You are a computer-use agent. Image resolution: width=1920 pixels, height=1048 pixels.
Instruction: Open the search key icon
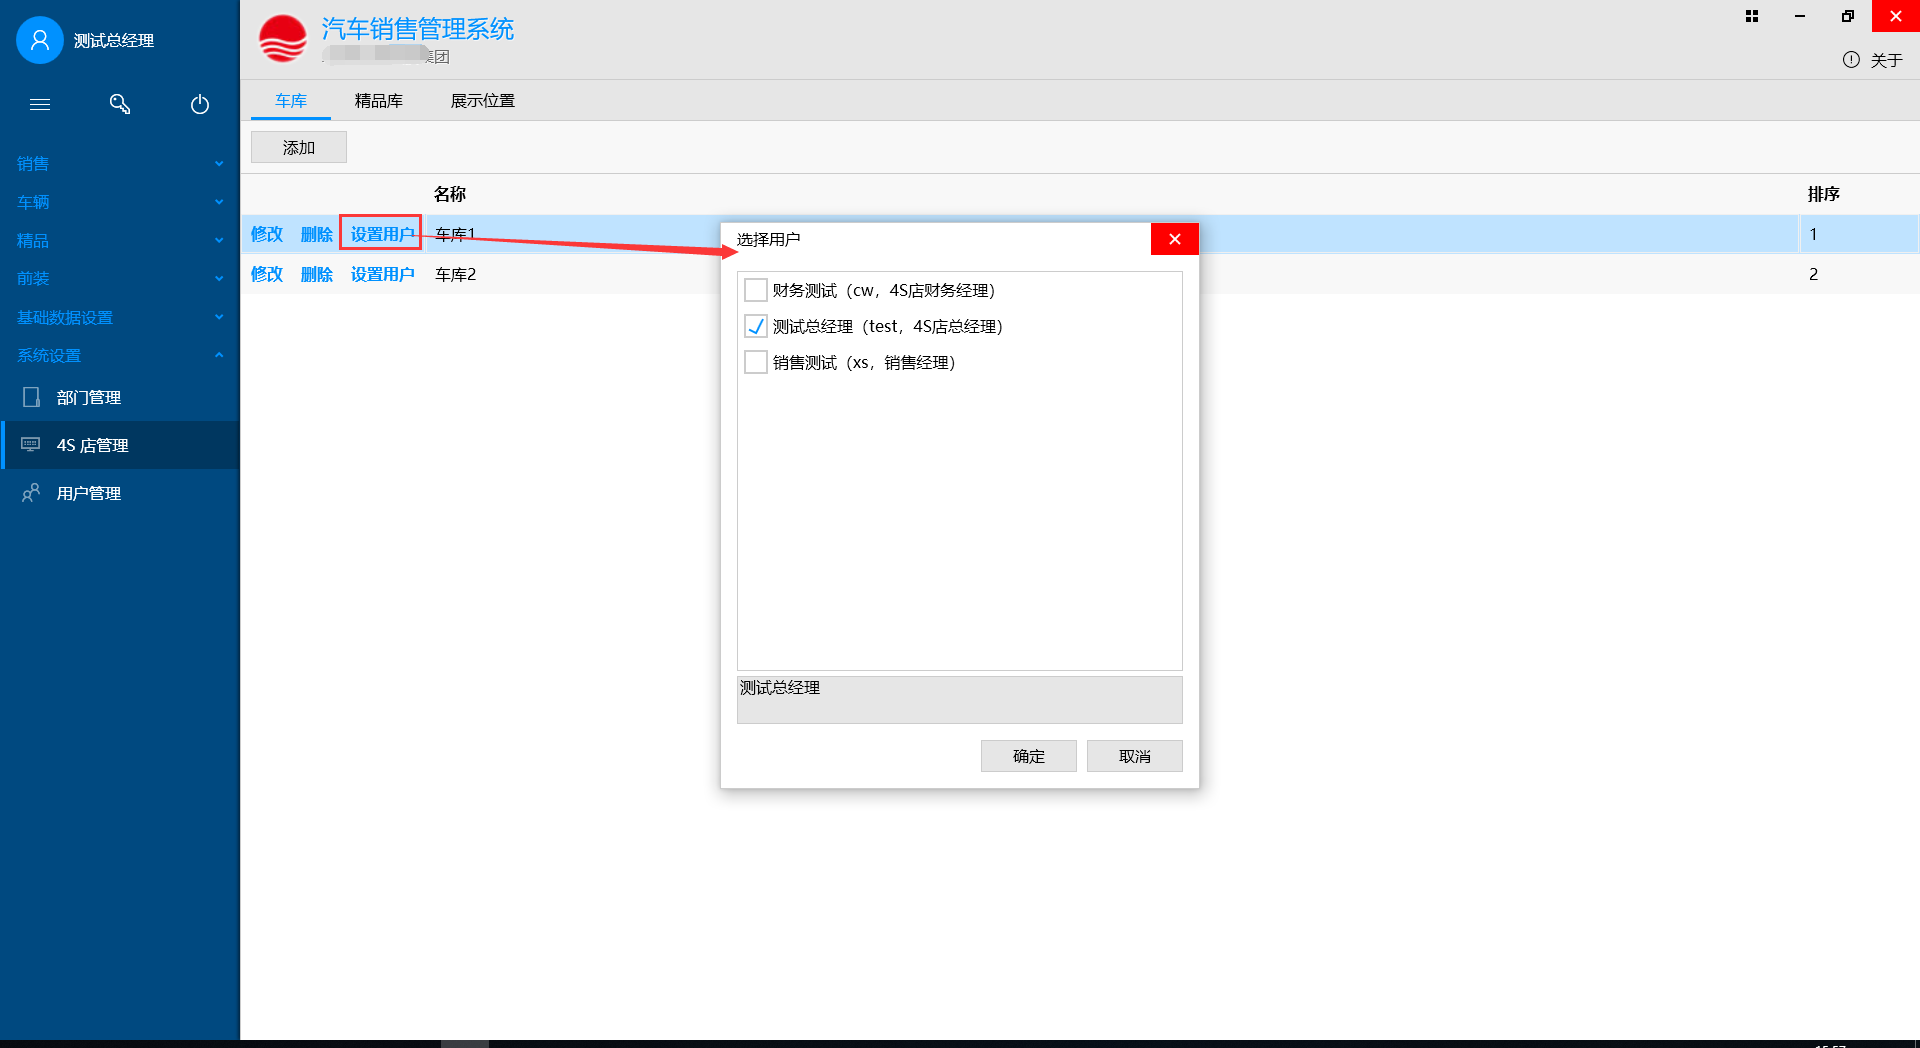120,104
